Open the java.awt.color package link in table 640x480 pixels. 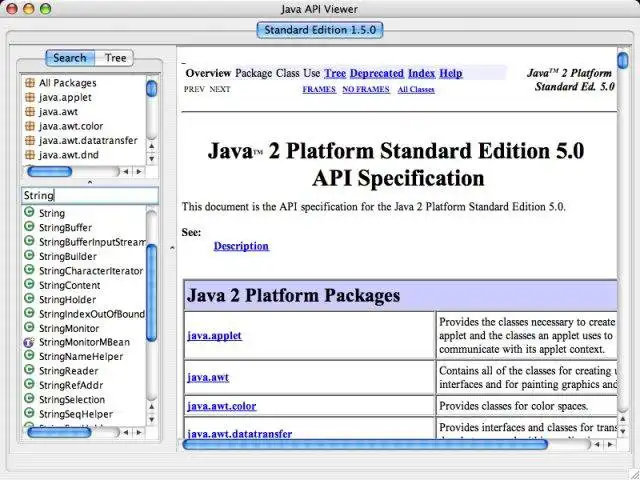coord(222,406)
